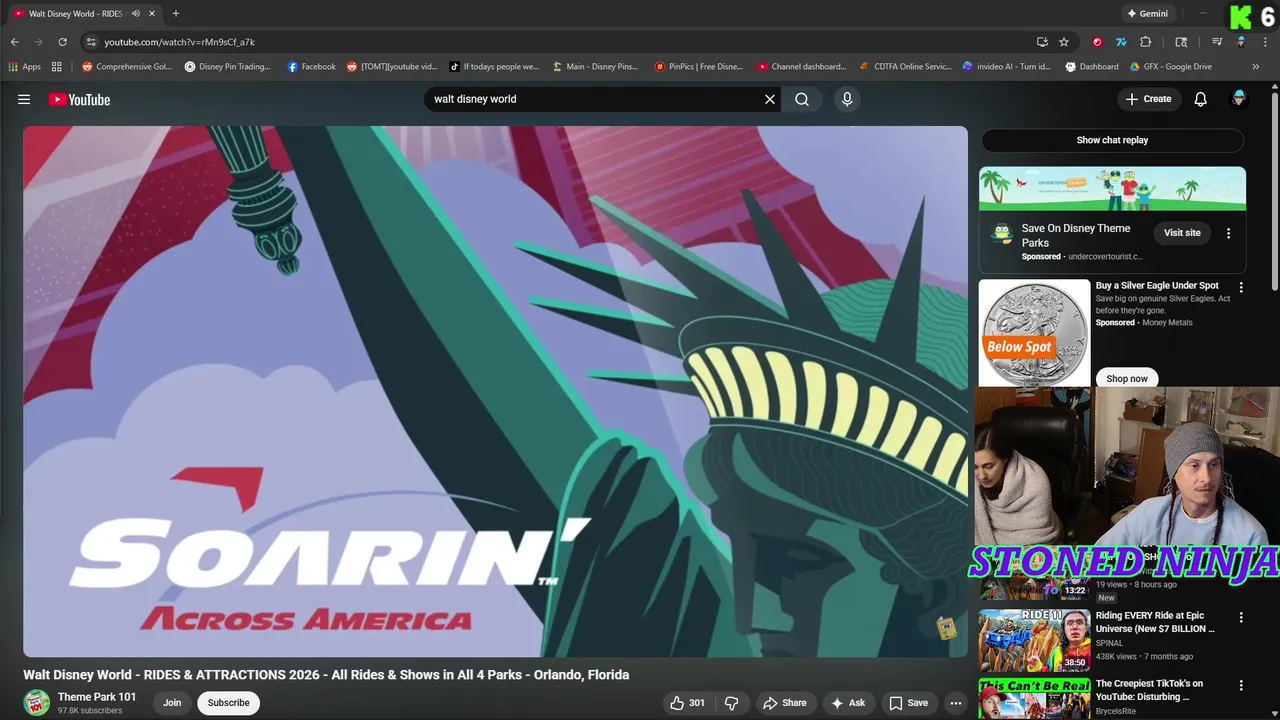Open the Chrome three-dot menu

point(1265,42)
